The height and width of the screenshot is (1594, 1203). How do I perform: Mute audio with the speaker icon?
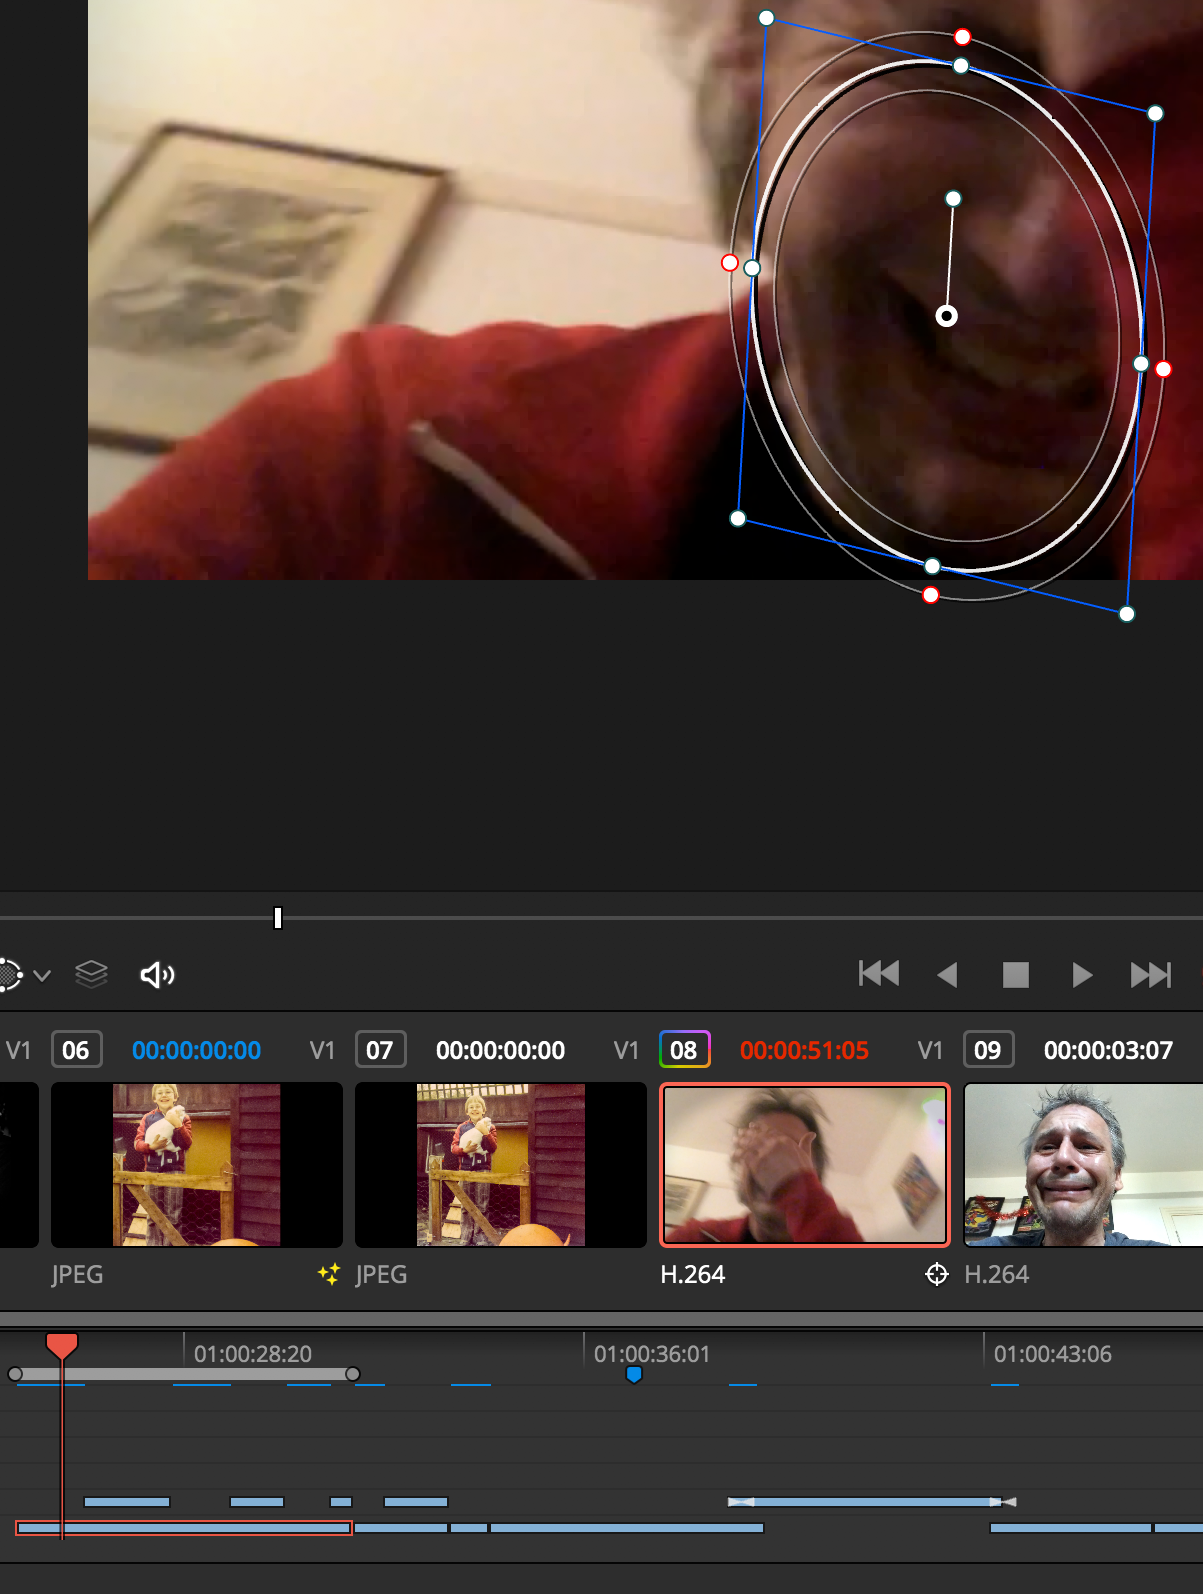tap(157, 975)
